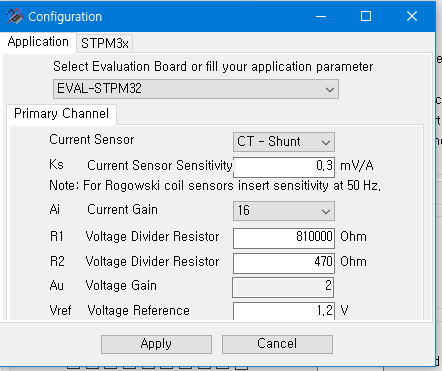Maximize the Configuration window
This screenshot has width=442, height=371.
366,16
